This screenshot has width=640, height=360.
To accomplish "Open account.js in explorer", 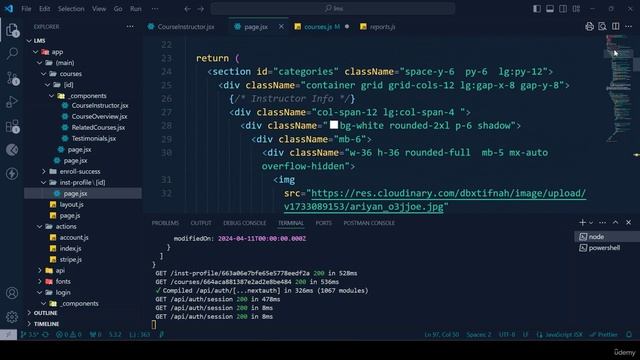I will pyautogui.click(x=74, y=237).
